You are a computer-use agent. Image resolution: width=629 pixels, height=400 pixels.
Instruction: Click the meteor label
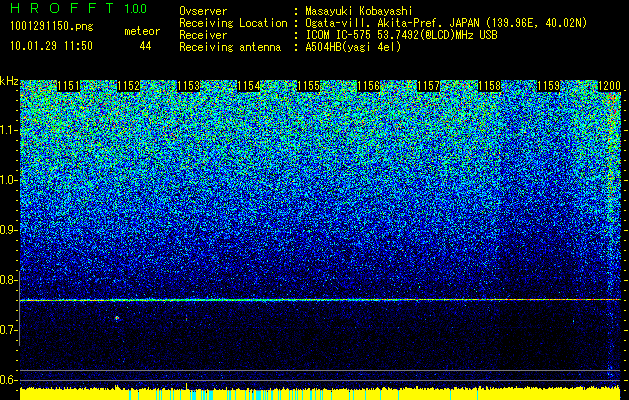click(142, 31)
